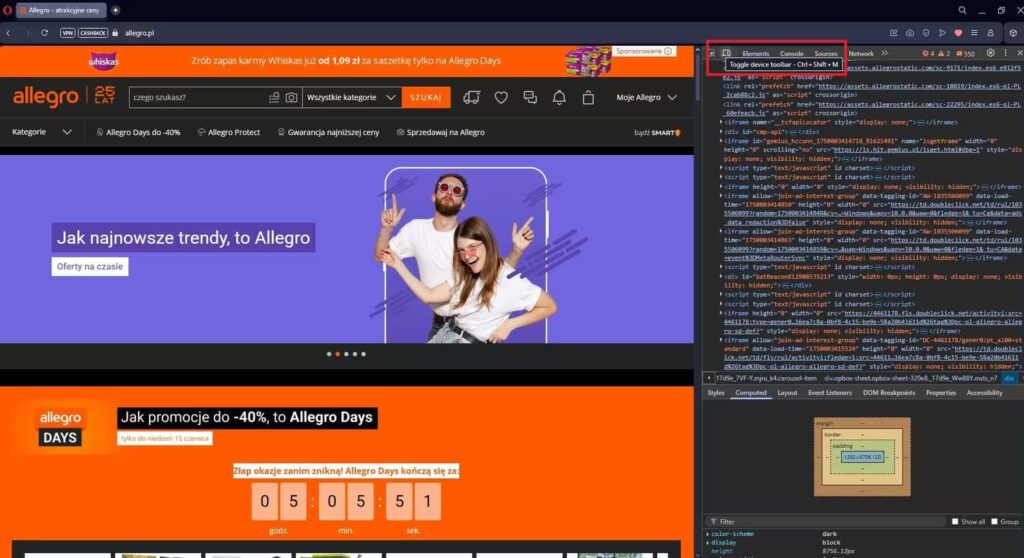Click the Cashback badge in address bar

click(x=93, y=33)
